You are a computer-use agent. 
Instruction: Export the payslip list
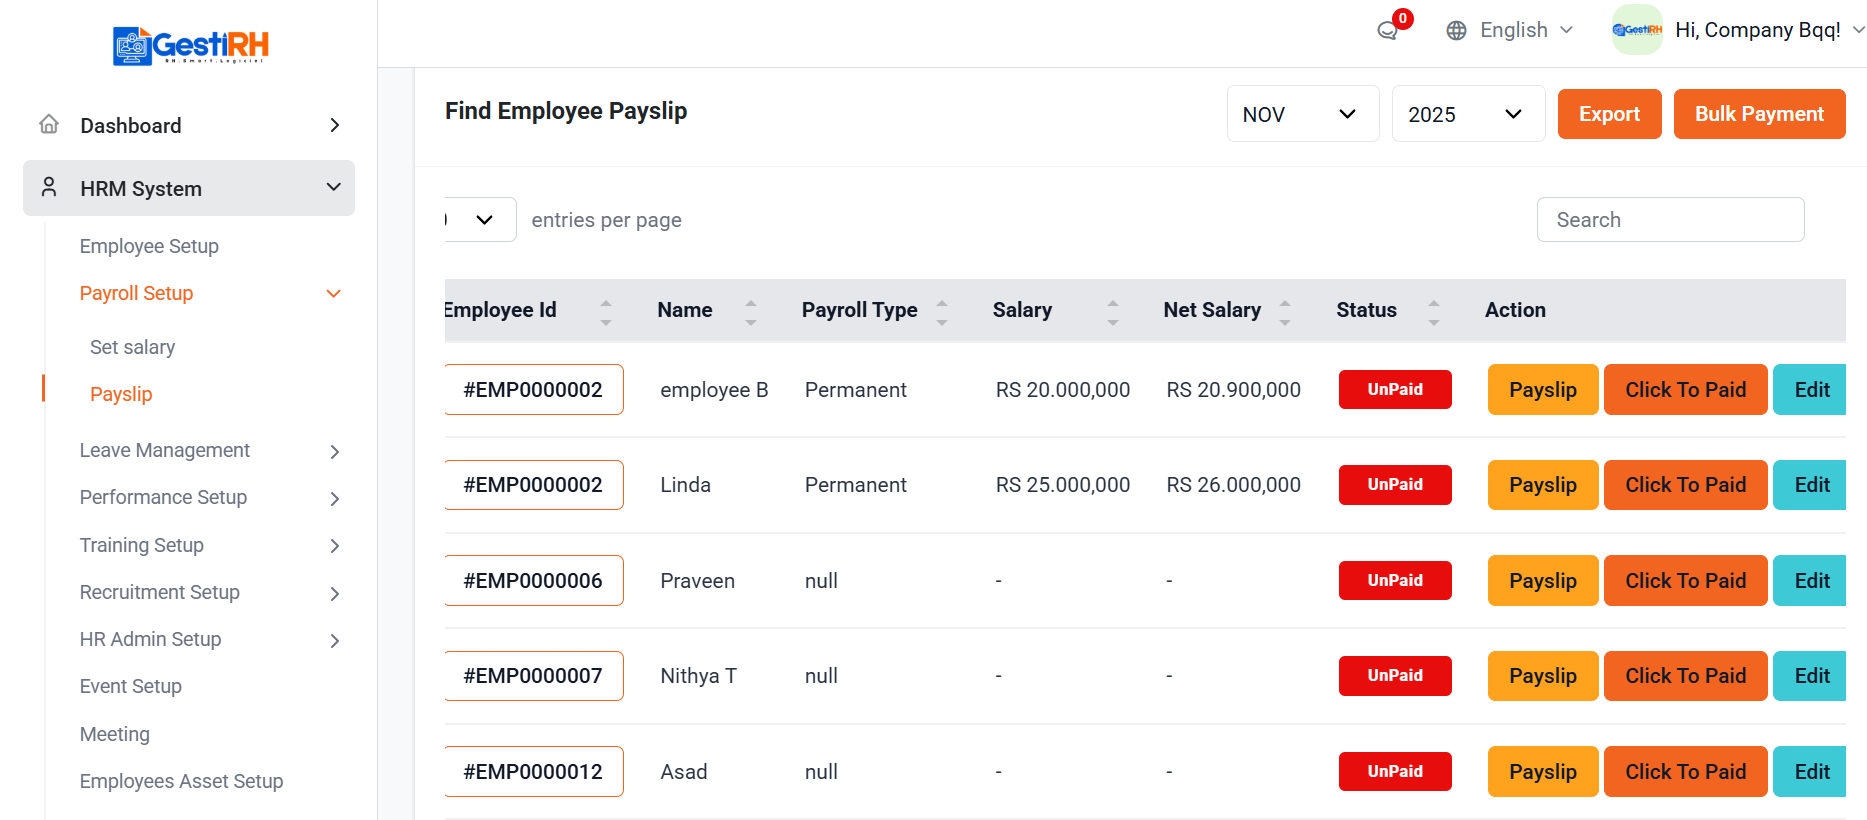(x=1608, y=114)
